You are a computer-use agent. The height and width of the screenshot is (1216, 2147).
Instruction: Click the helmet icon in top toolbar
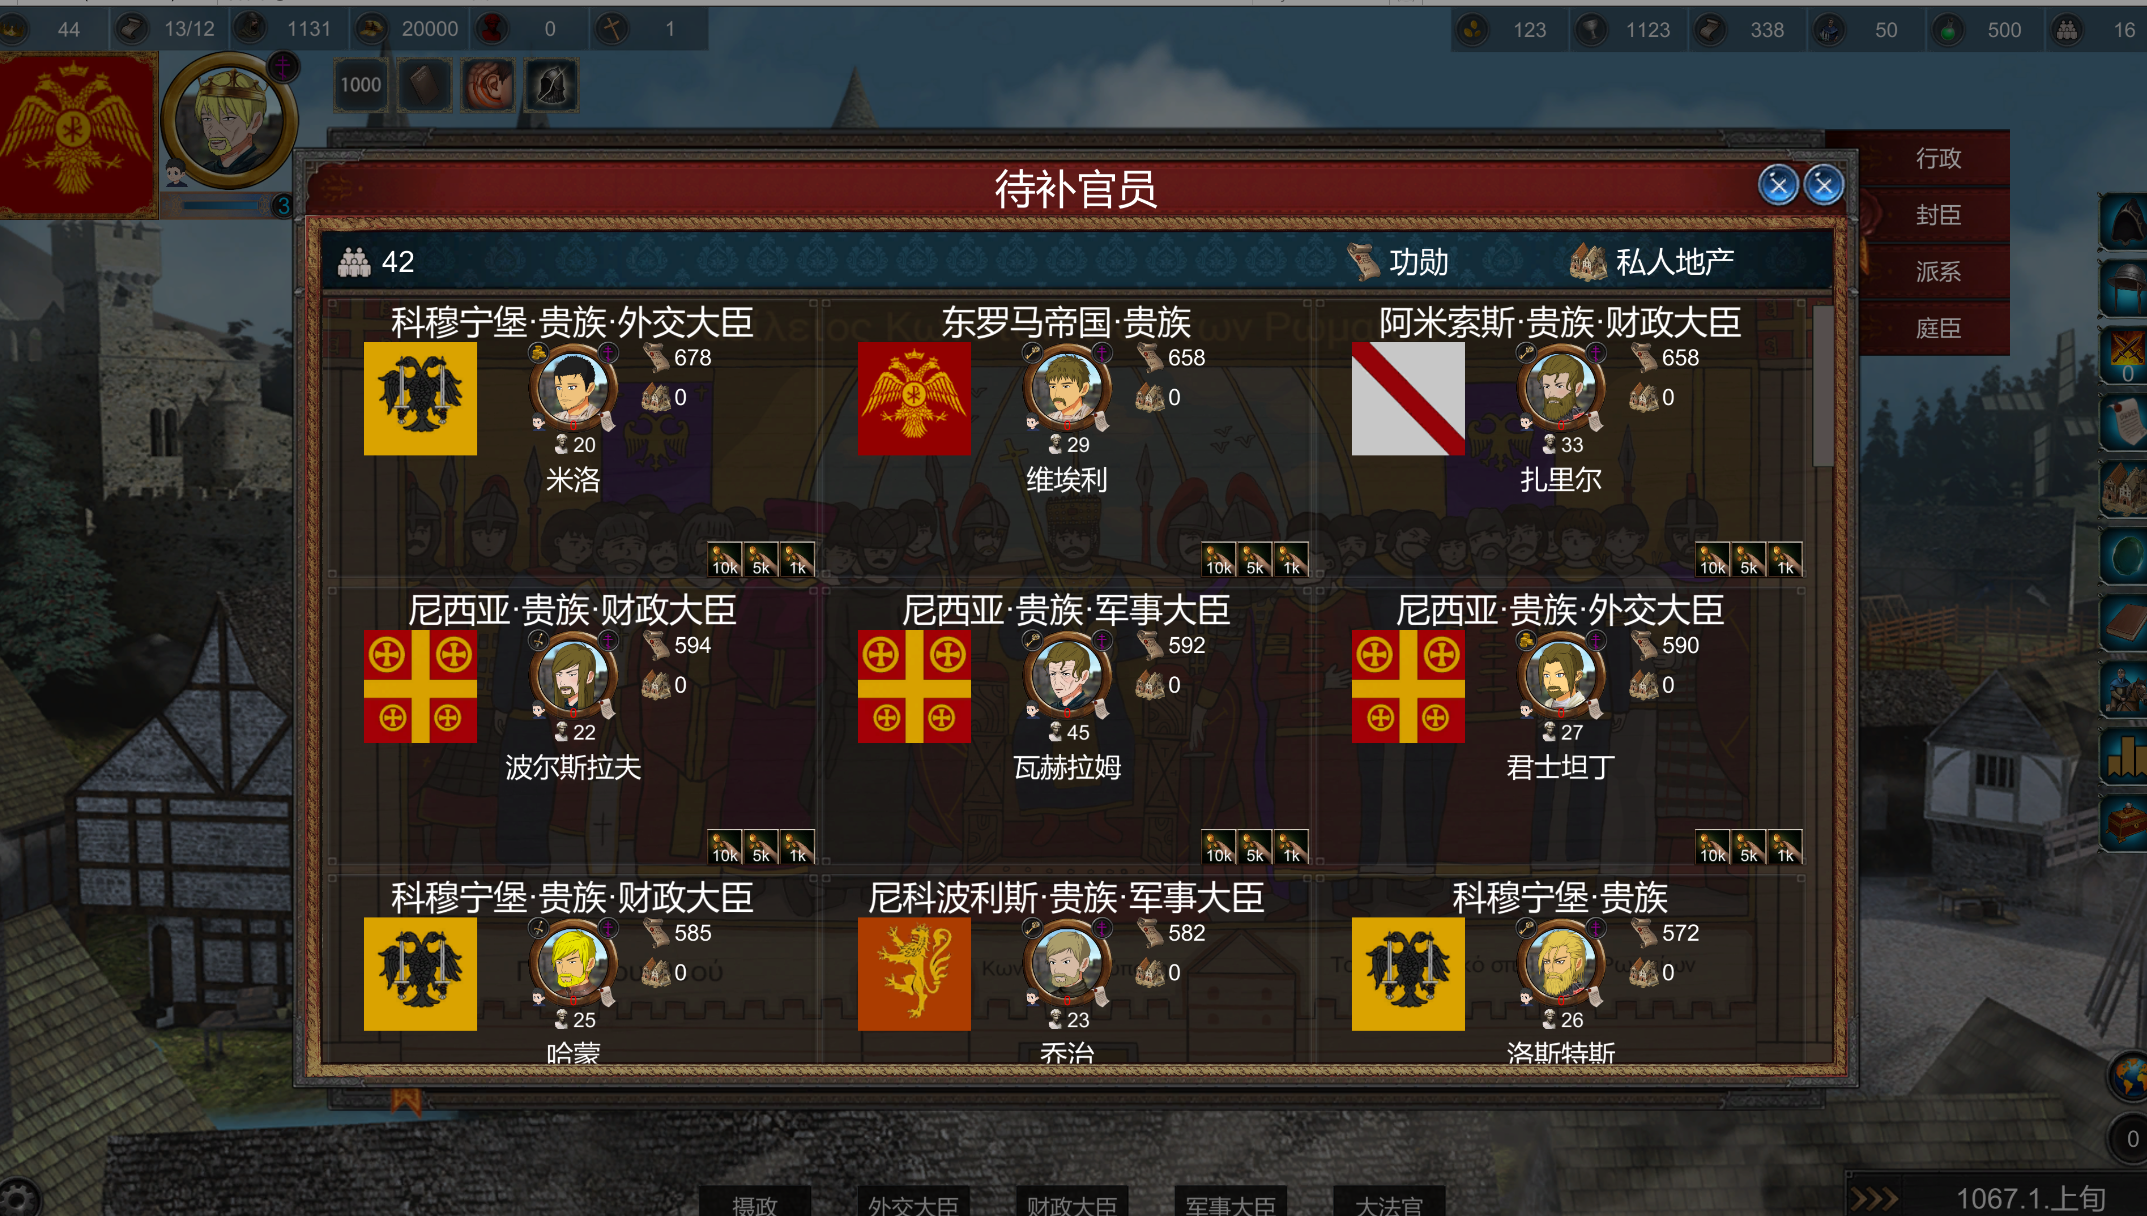click(551, 85)
